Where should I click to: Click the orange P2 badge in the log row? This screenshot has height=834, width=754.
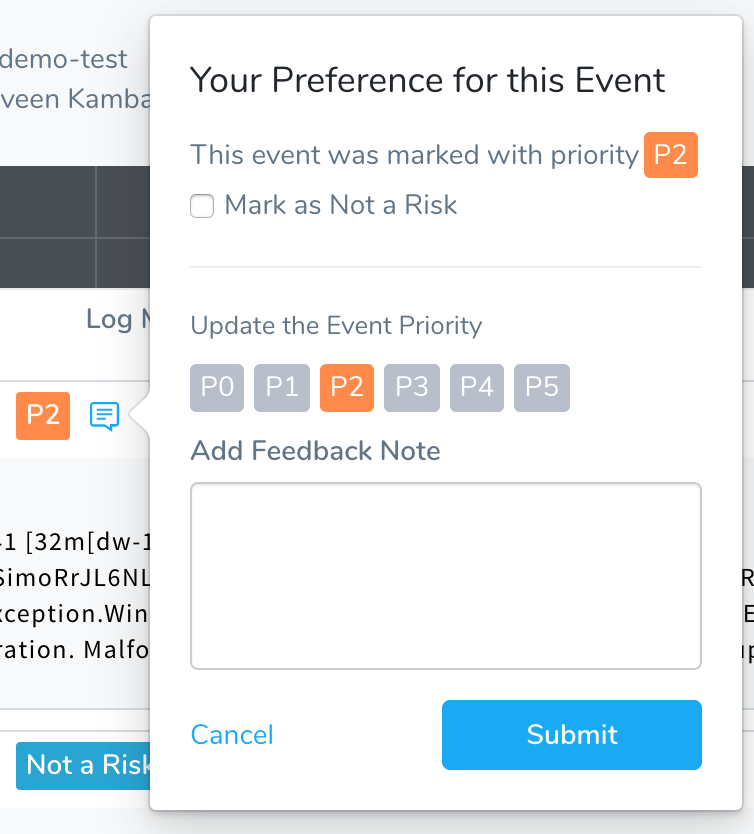(x=43, y=416)
